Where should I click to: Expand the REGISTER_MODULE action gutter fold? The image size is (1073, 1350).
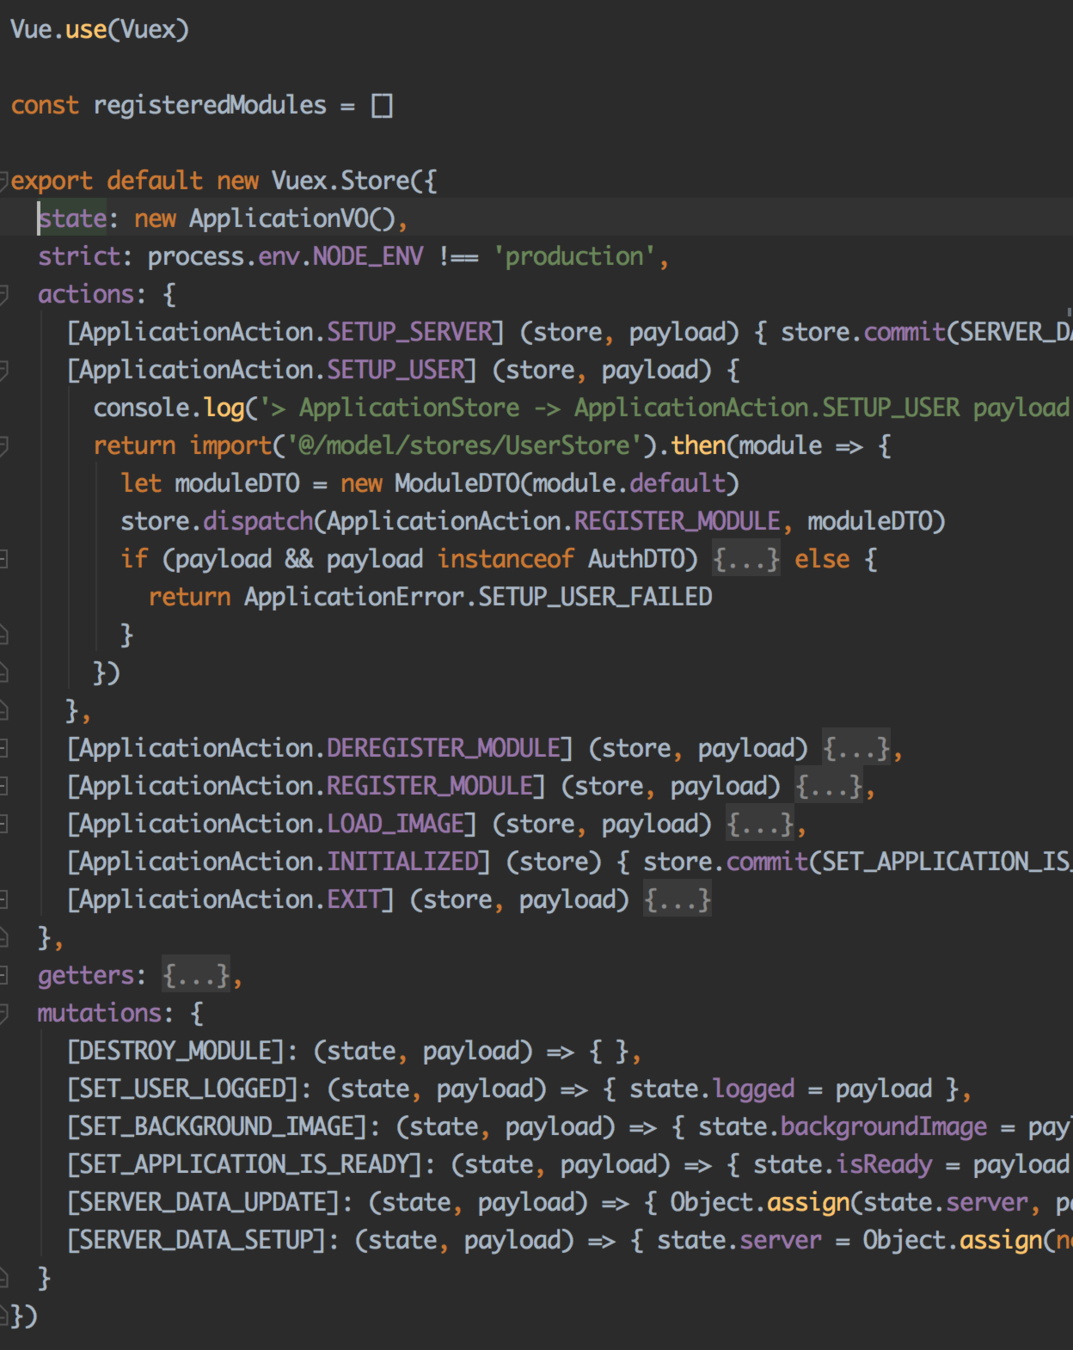[3, 786]
